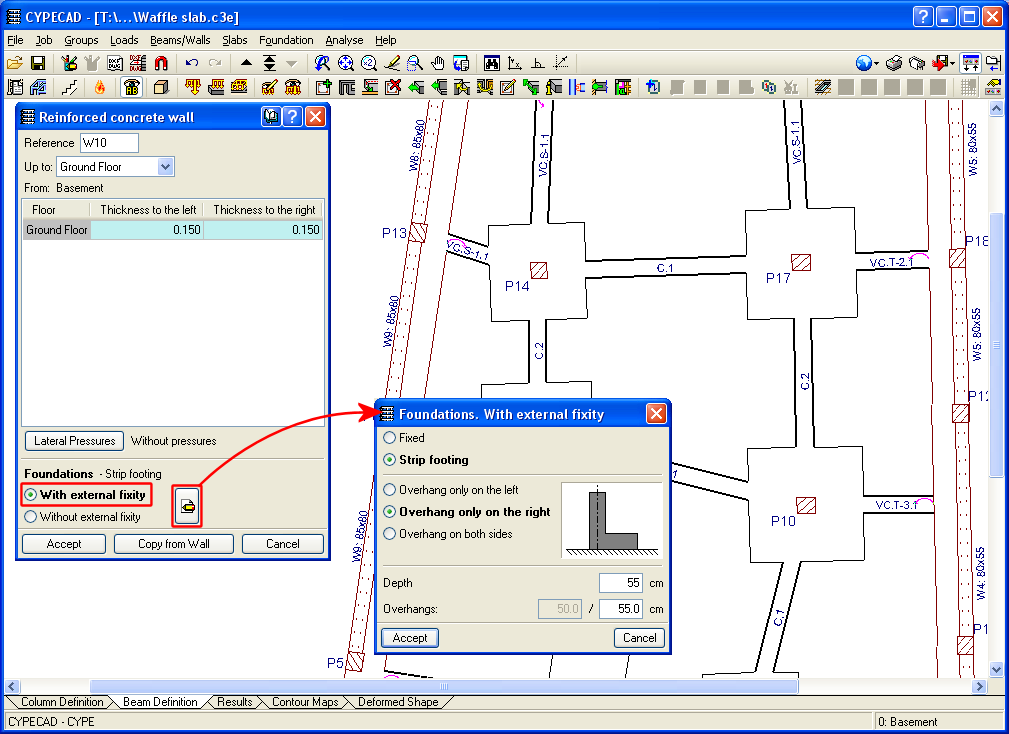
Task: Click the Lateral Pressures button
Action: (75, 441)
